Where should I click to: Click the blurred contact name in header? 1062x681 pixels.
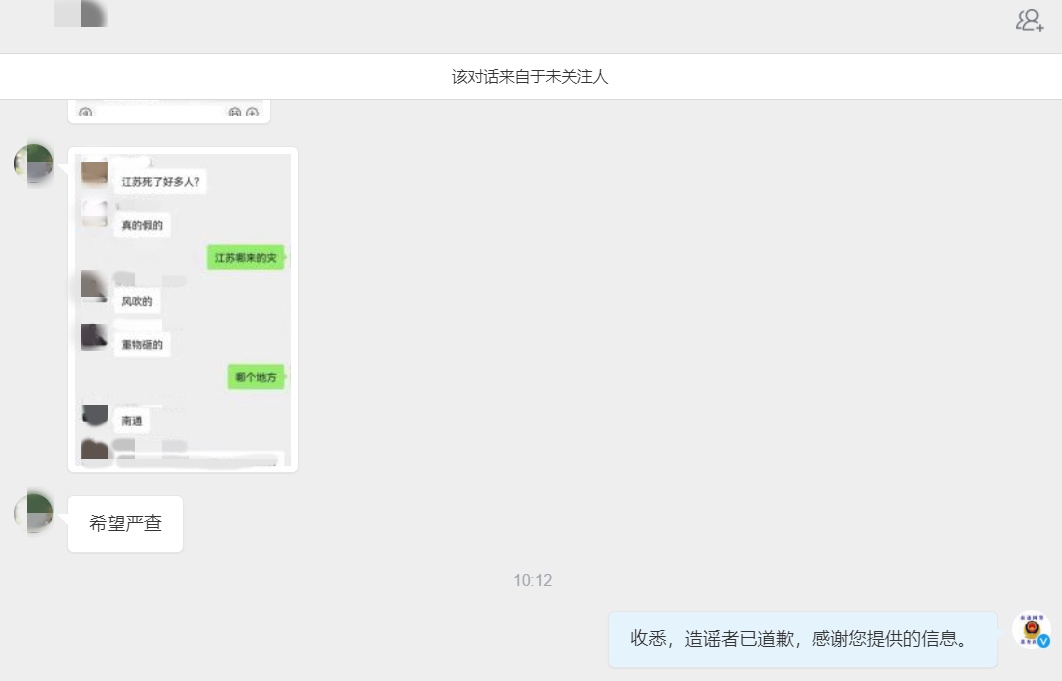point(80,14)
